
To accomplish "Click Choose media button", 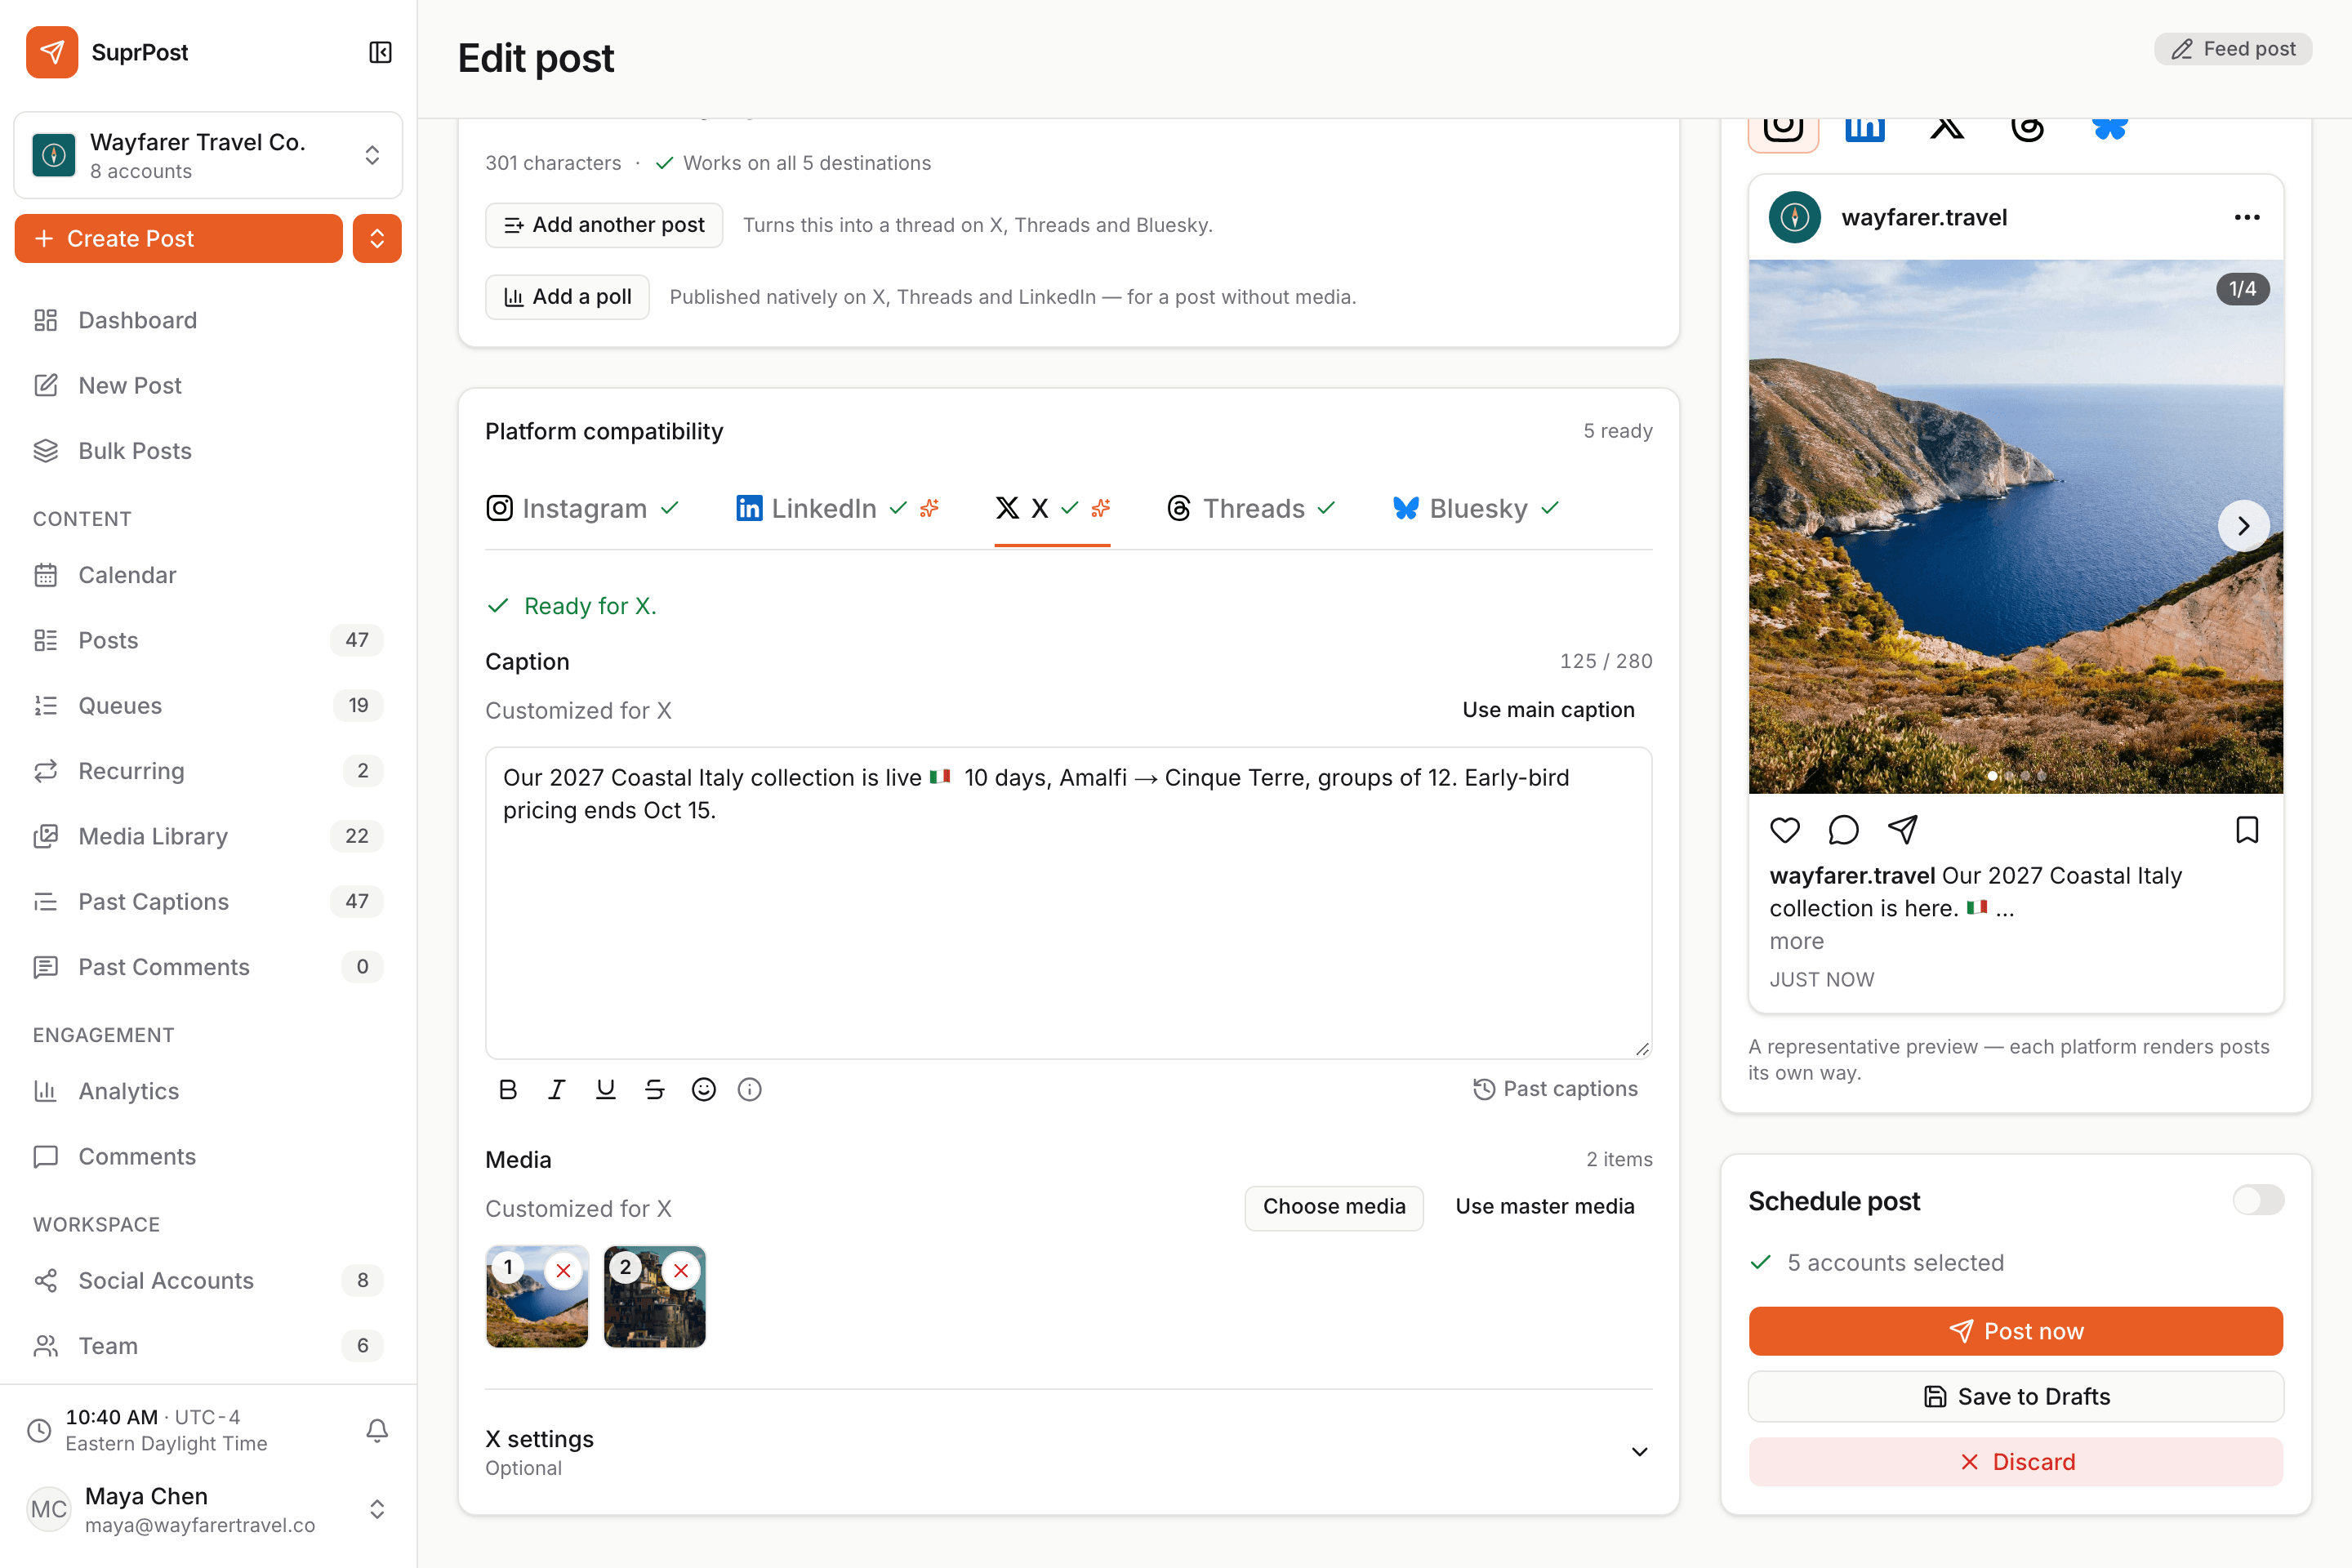I will [x=1334, y=1207].
